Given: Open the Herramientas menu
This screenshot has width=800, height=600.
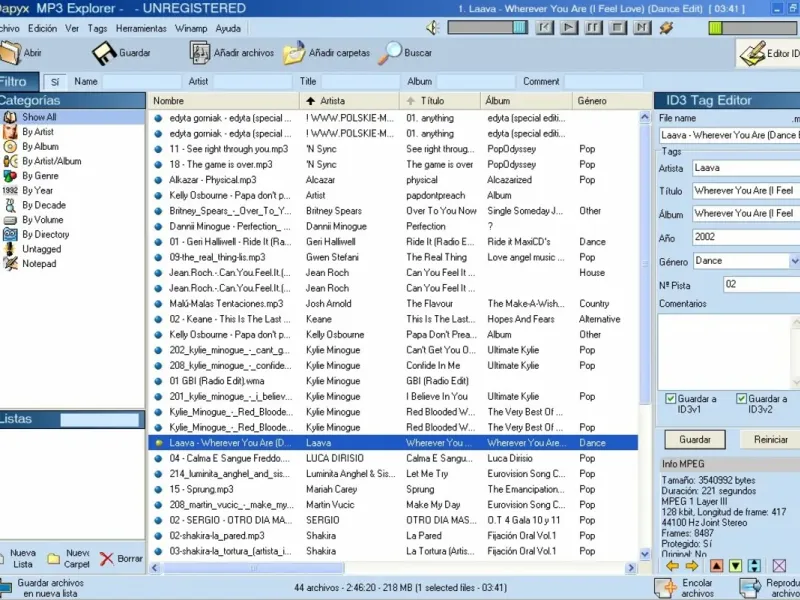Looking at the screenshot, I should click(x=141, y=29).
